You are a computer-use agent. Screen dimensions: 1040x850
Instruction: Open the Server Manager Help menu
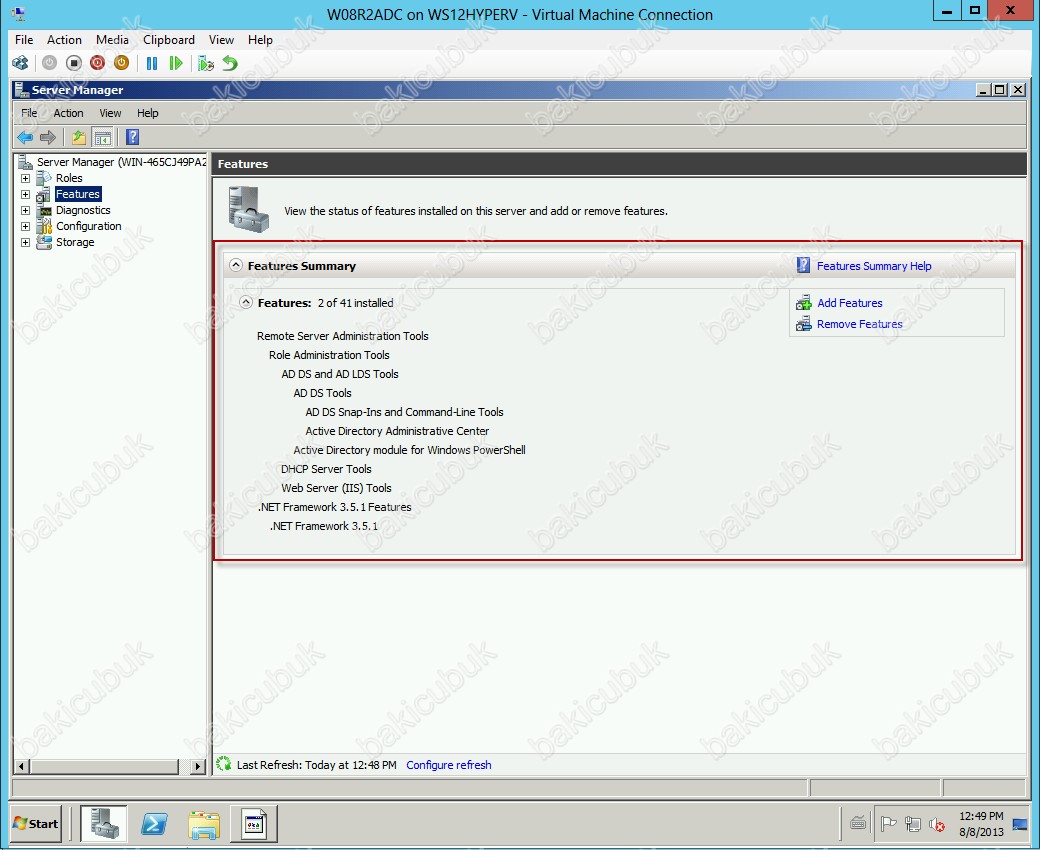tap(148, 113)
